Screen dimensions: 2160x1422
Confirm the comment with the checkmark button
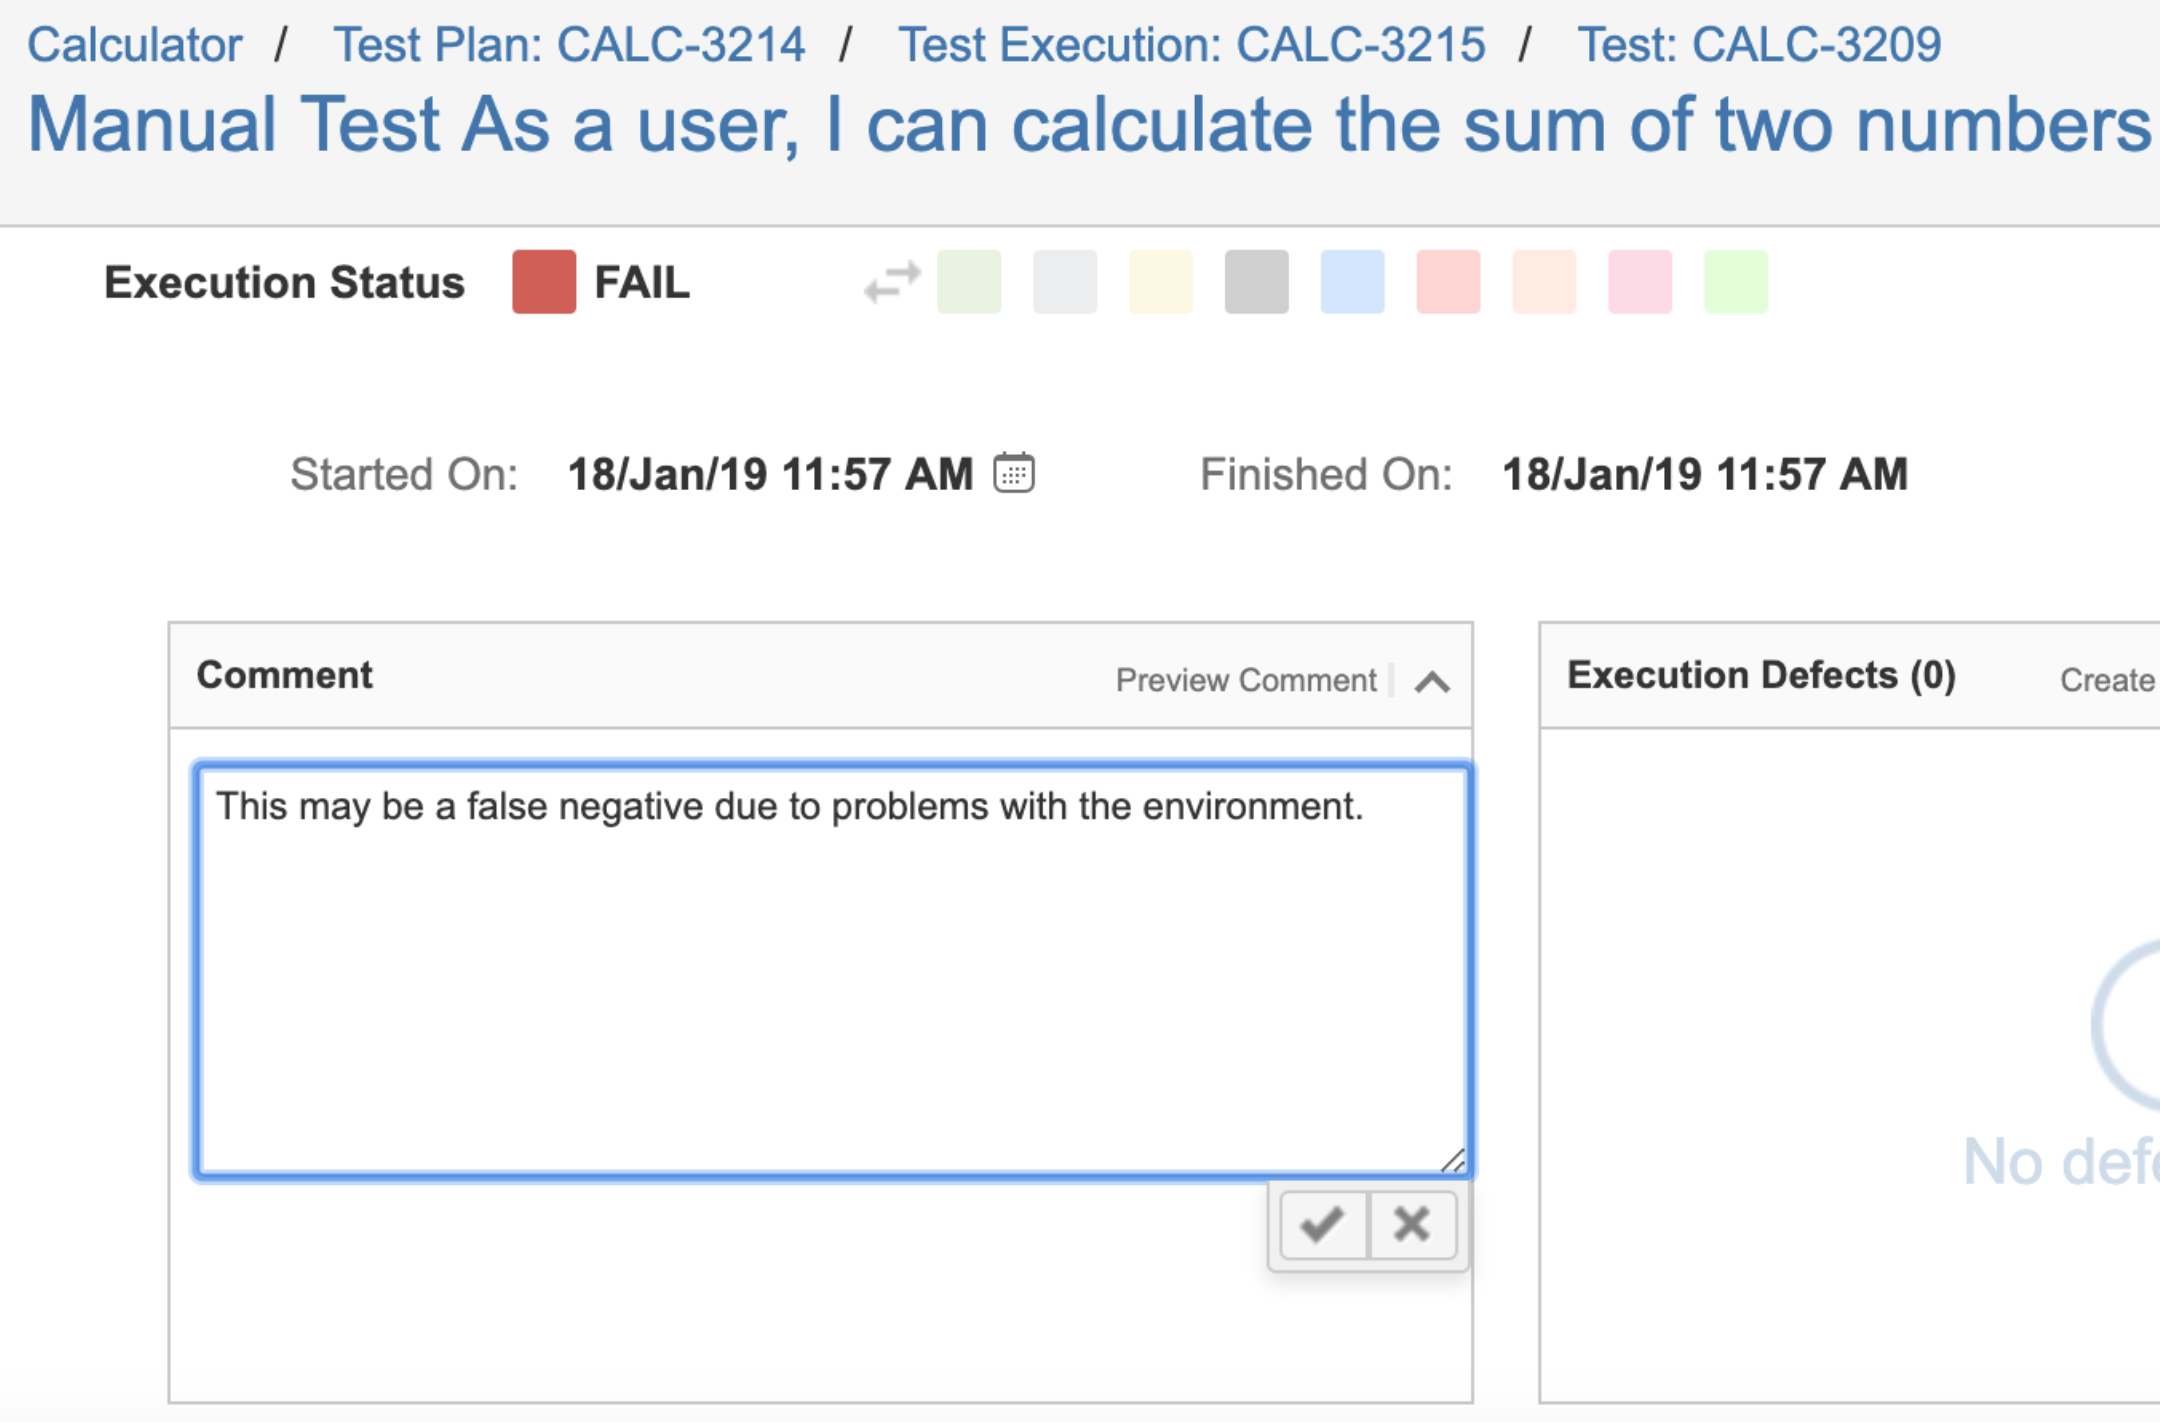[1323, 1224]
